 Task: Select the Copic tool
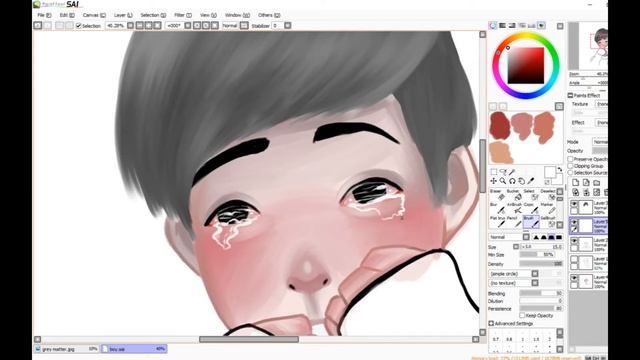tap(531, 208)
